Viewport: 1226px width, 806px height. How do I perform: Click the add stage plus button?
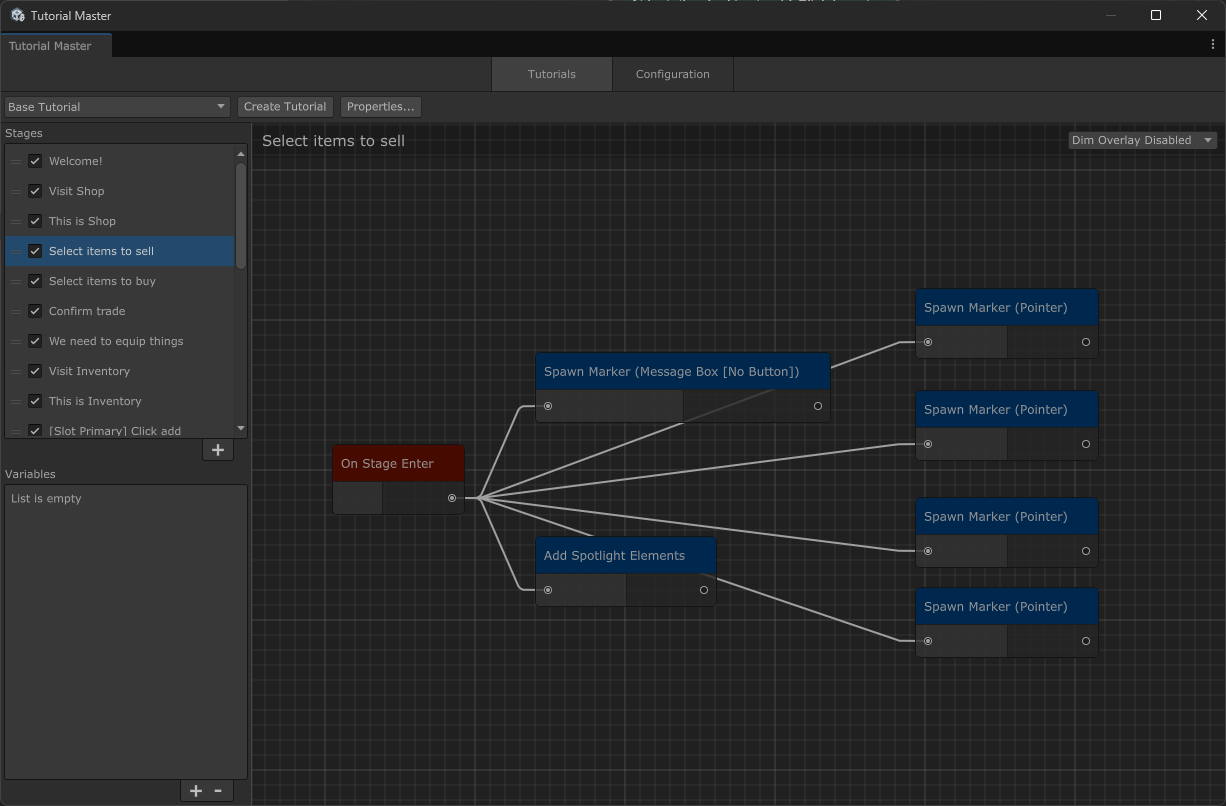pyautogui.click(x=218, y=450)
